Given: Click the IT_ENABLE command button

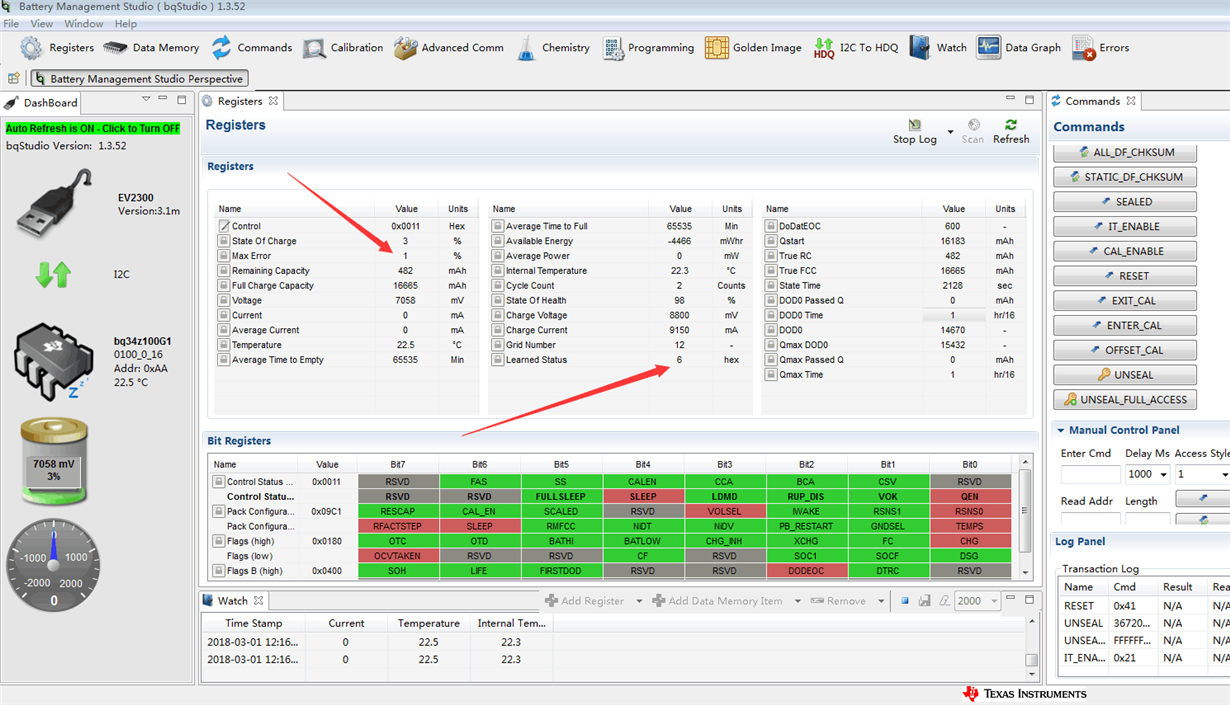Looking at the screenshot, I should 1124,227.
